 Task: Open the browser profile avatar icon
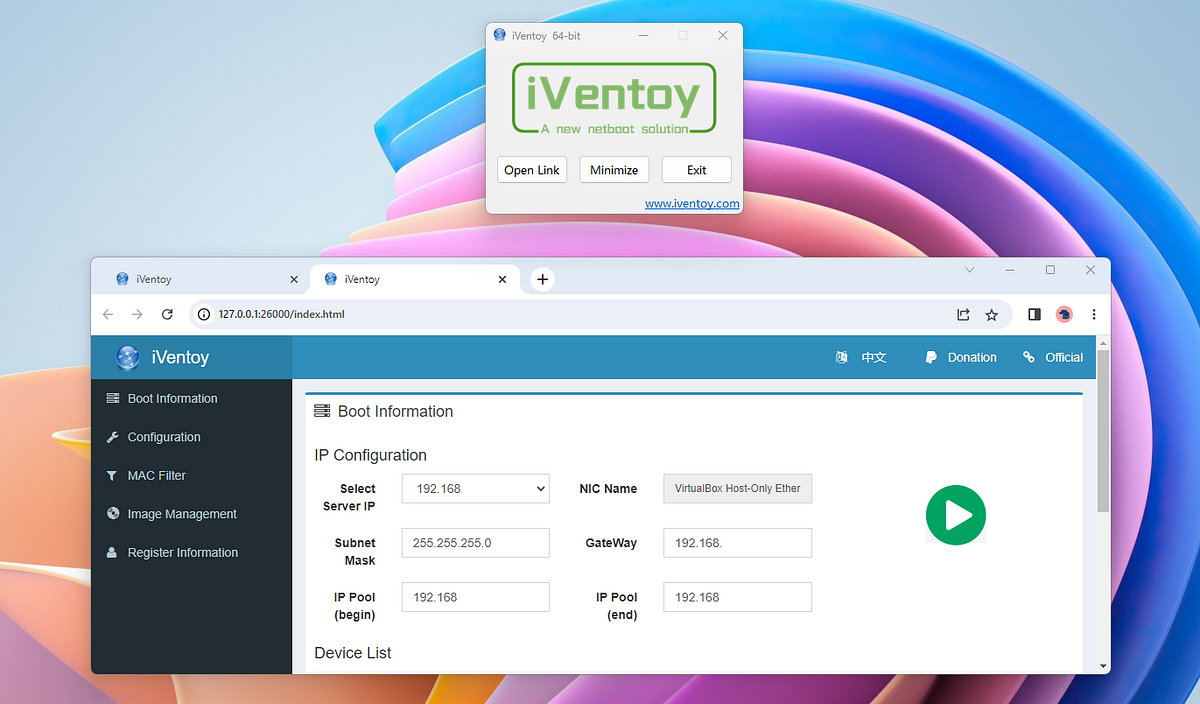(x=1064, y=314)
